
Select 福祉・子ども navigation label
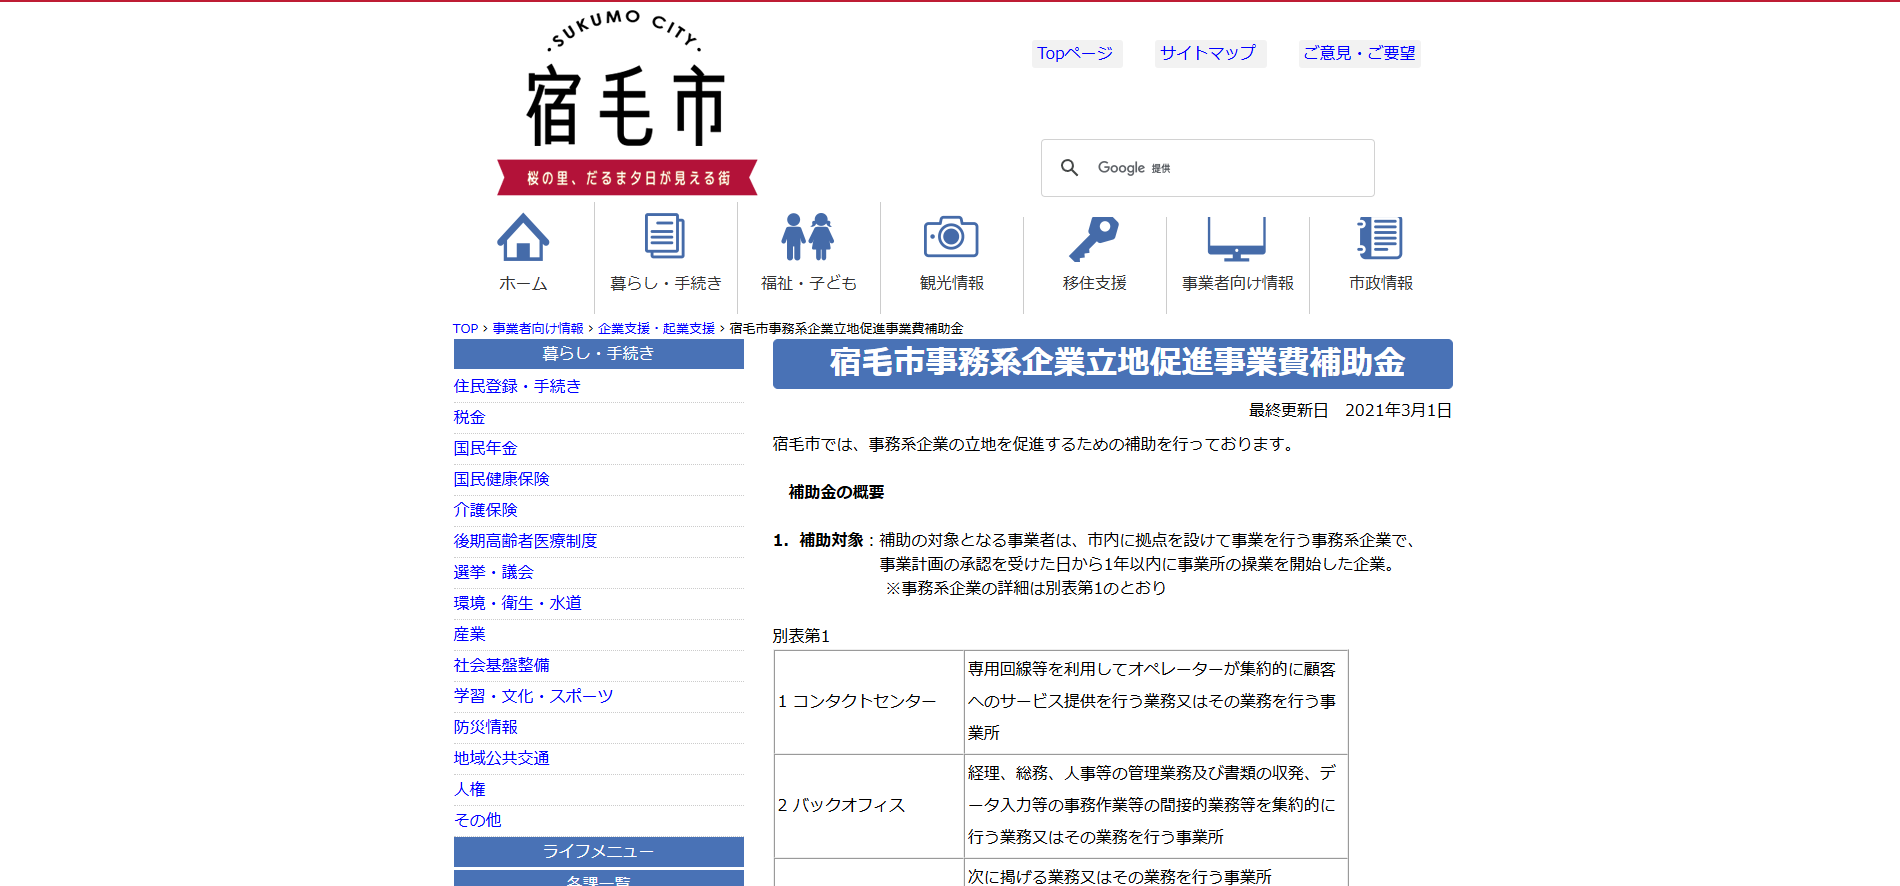[808, 283]
